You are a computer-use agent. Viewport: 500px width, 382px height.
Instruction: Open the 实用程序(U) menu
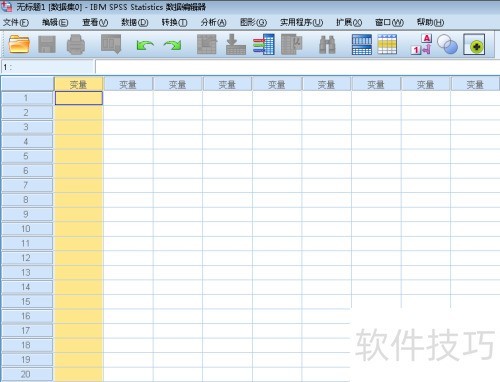click(301, 22)
